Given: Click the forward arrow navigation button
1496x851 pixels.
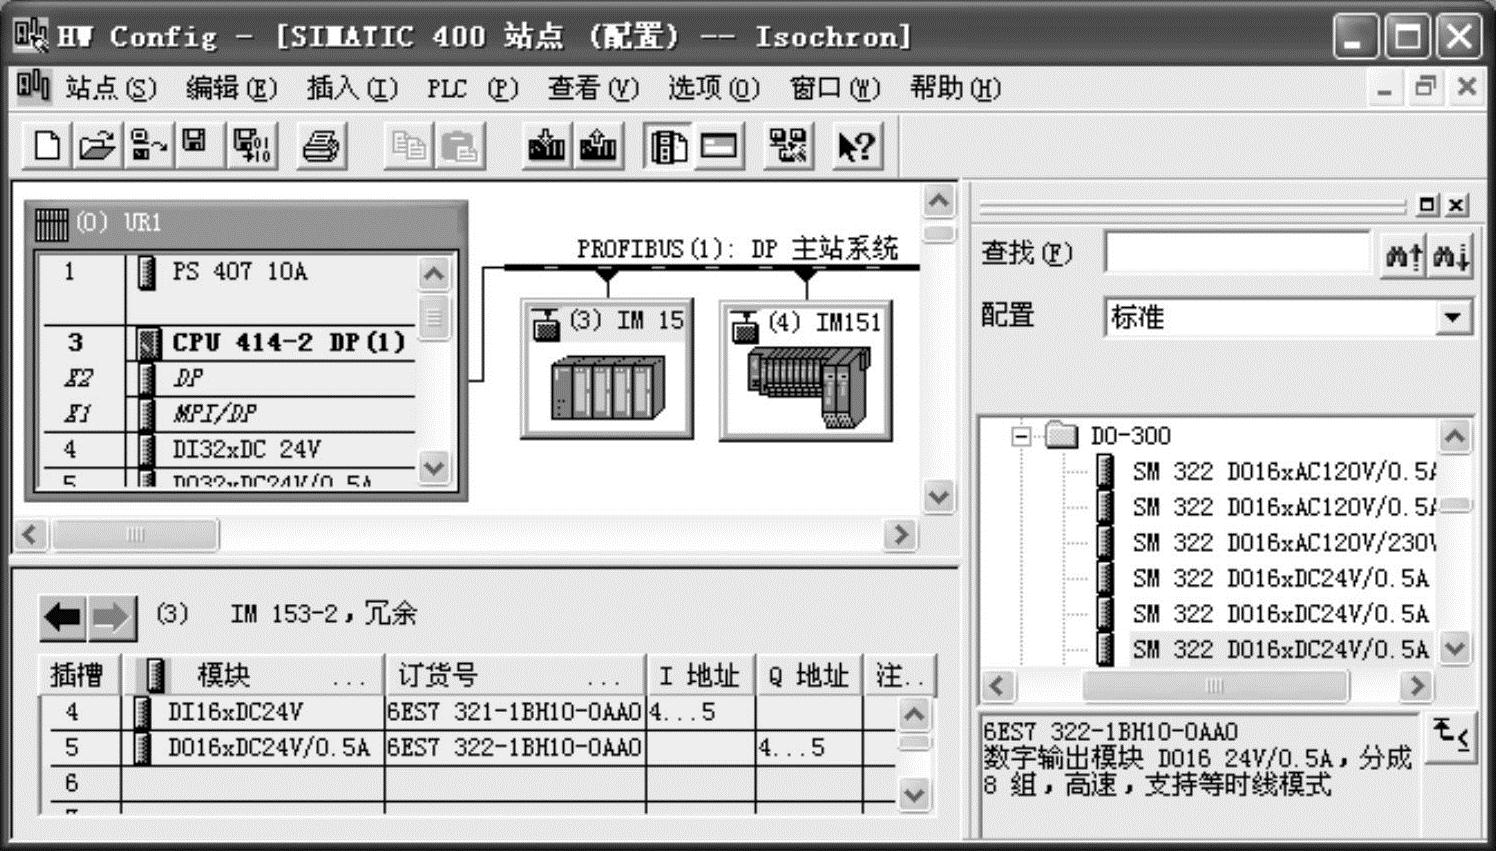Looking at the screenshot, I should (111, 617).
